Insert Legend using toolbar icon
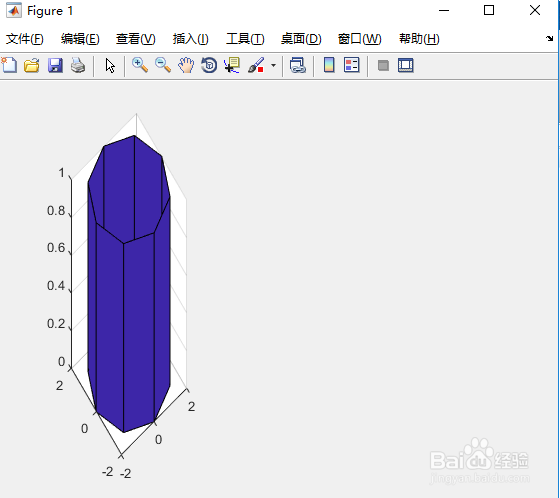The height and width of the screenshot is (498, 560). tap(352, 66)
